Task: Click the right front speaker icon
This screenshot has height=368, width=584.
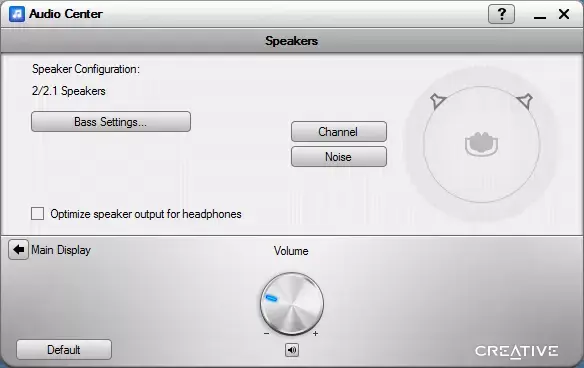Action: click(525, 100)
